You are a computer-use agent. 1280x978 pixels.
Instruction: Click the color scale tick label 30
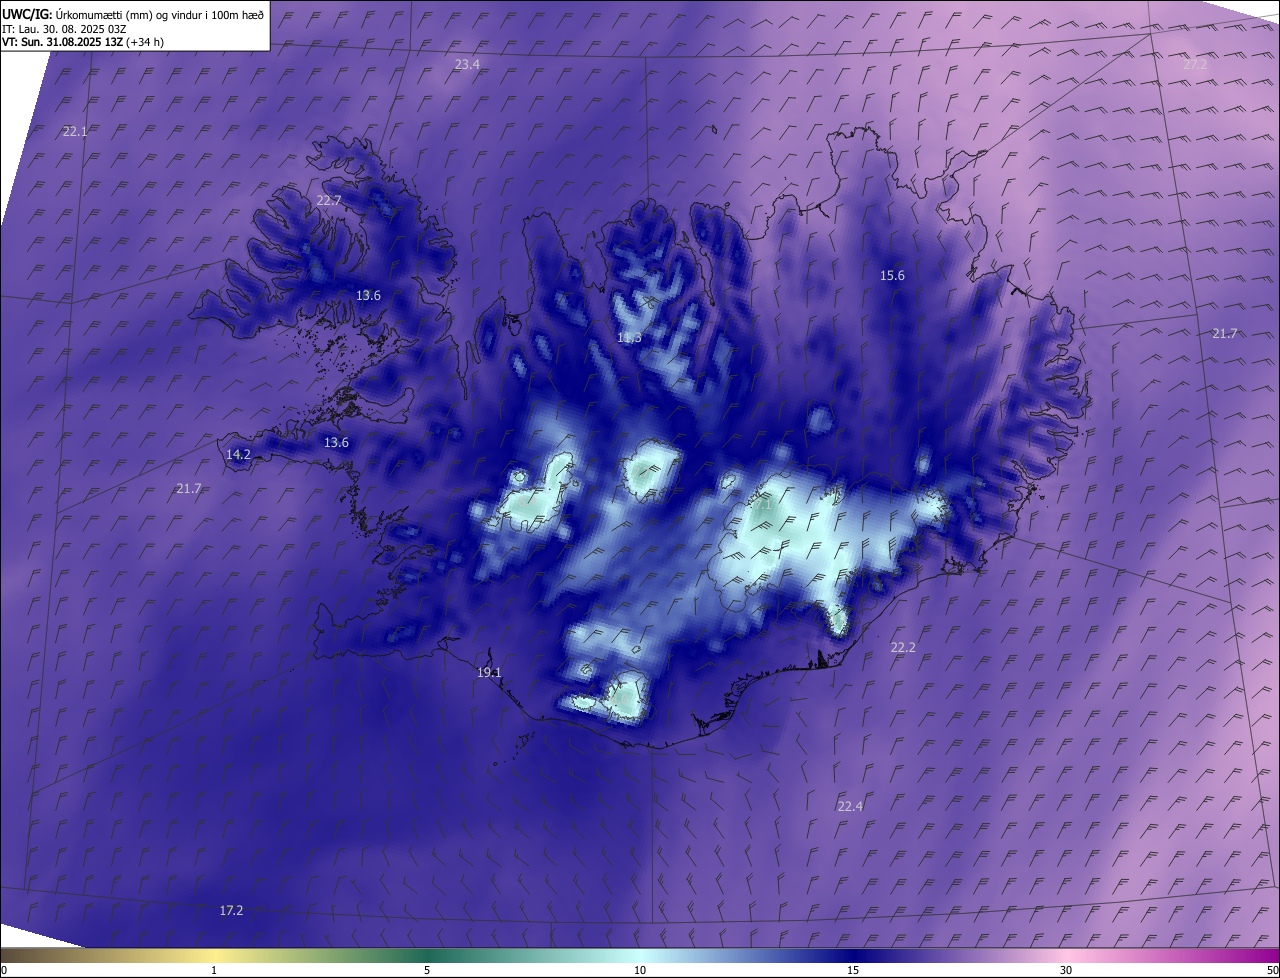click(x=1066, y=971)
